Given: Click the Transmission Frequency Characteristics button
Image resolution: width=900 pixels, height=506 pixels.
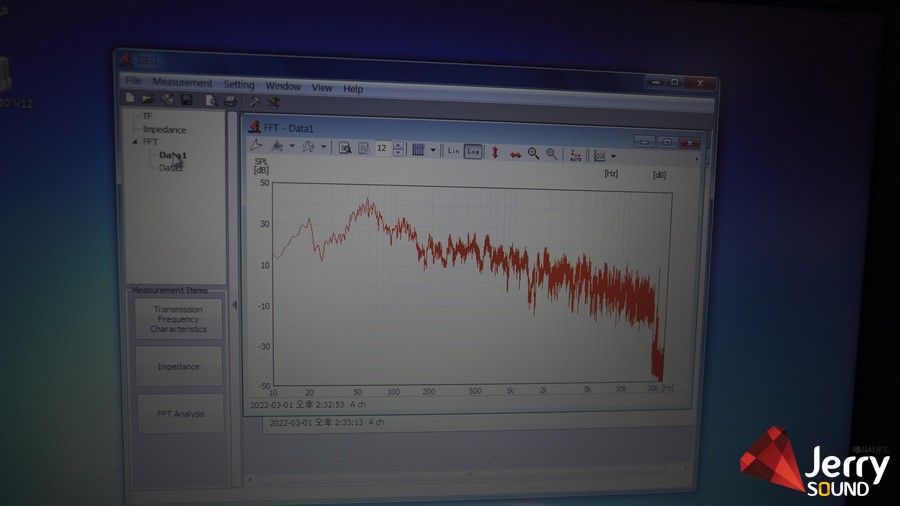Looking at the screenshot, I should tap(178, 319).
